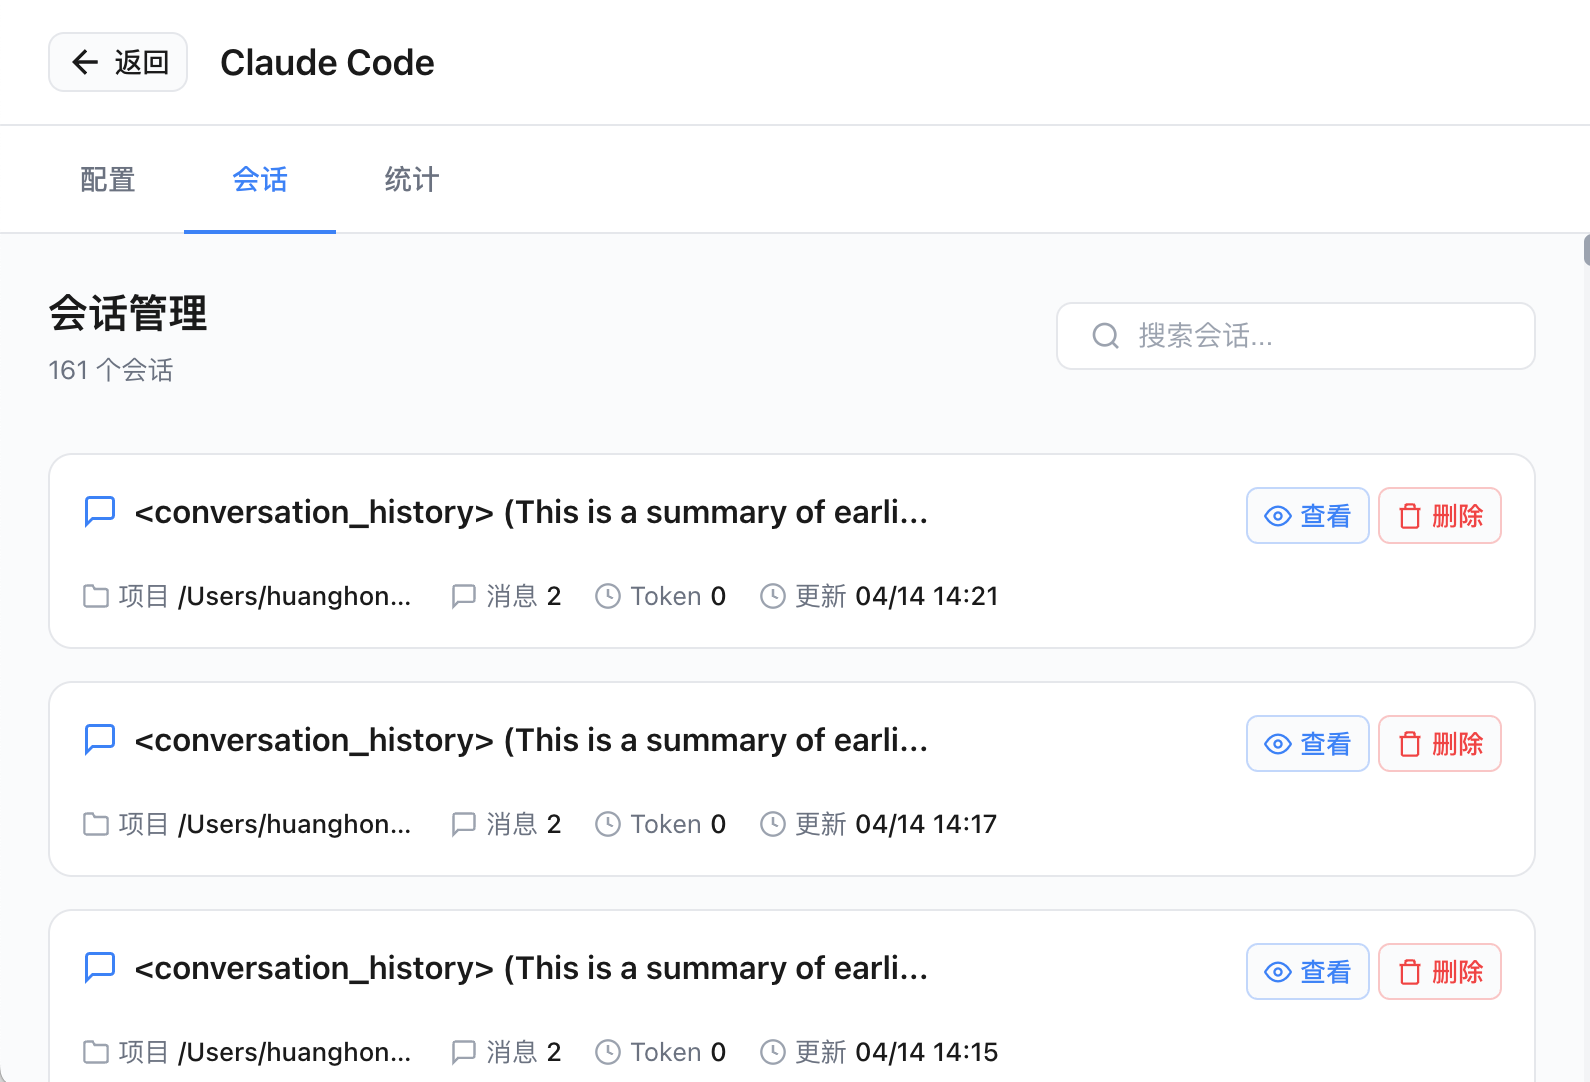This screenshot has width=1590, height=1082.
Task: View the session updated at 14:15
Action: 1307,972
